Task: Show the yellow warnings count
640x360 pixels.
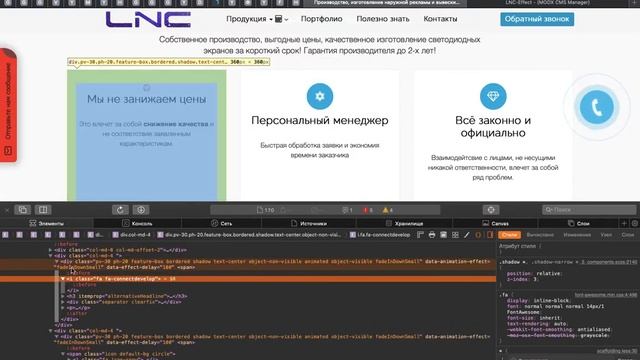Action: [388, 210]
